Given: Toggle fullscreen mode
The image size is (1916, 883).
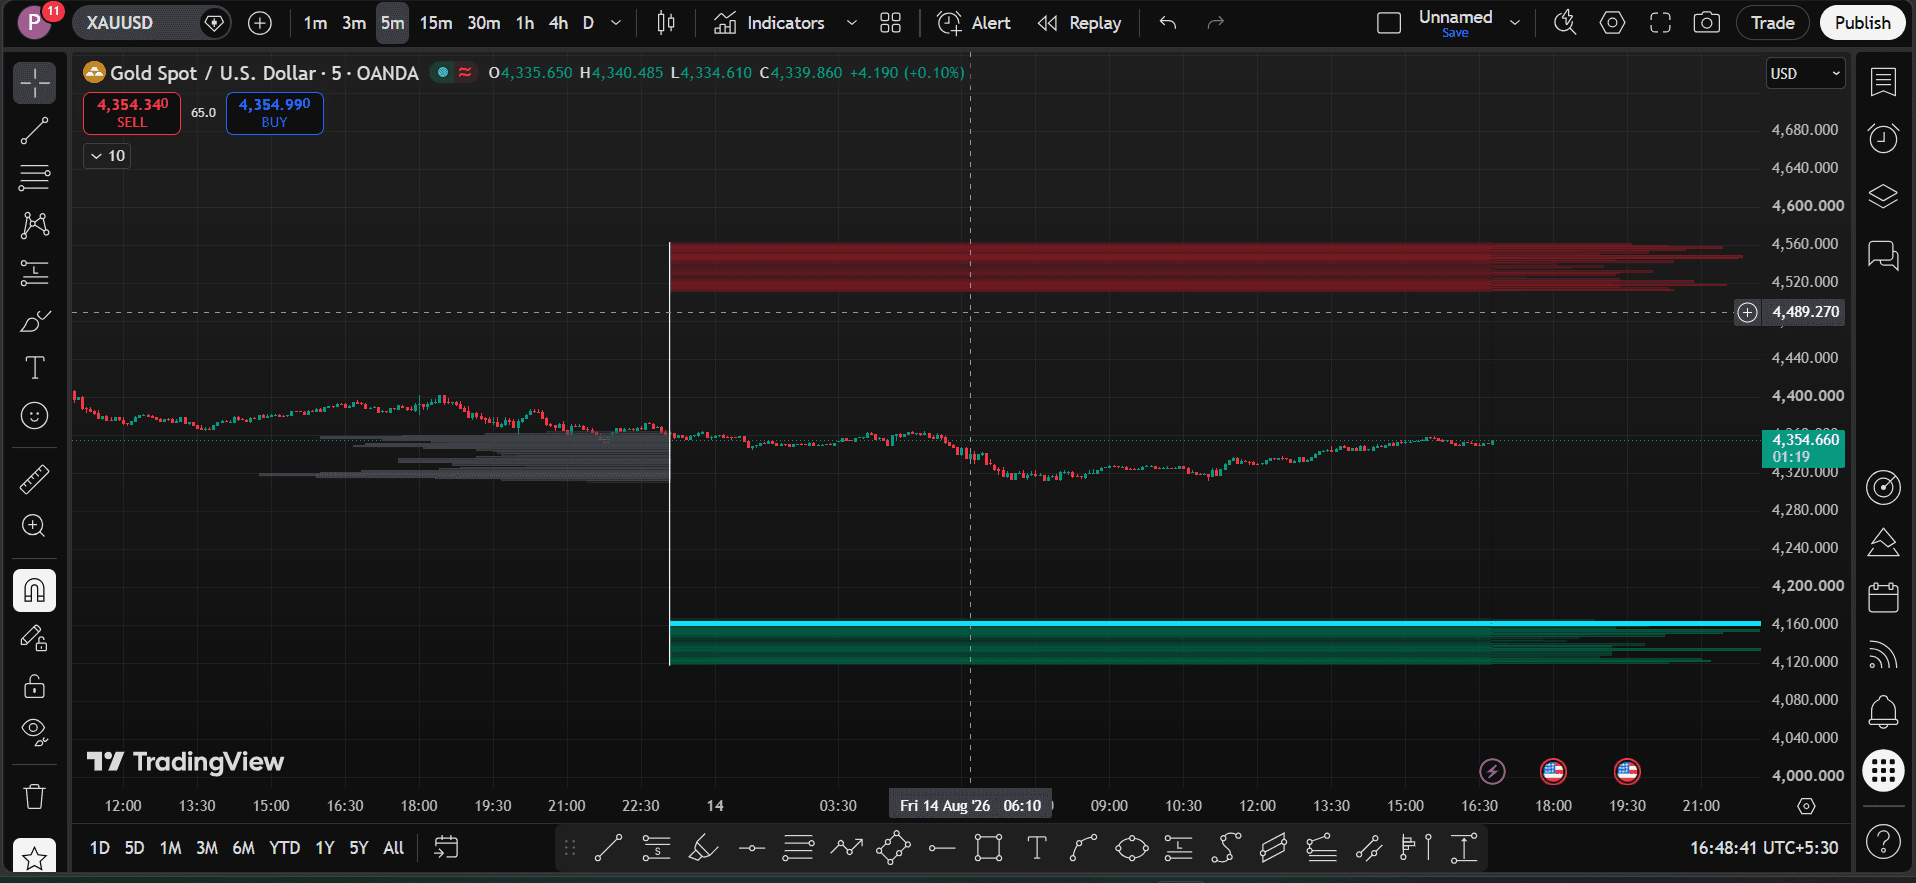Looking at the screenshot, I should [x=1660, y=23].
